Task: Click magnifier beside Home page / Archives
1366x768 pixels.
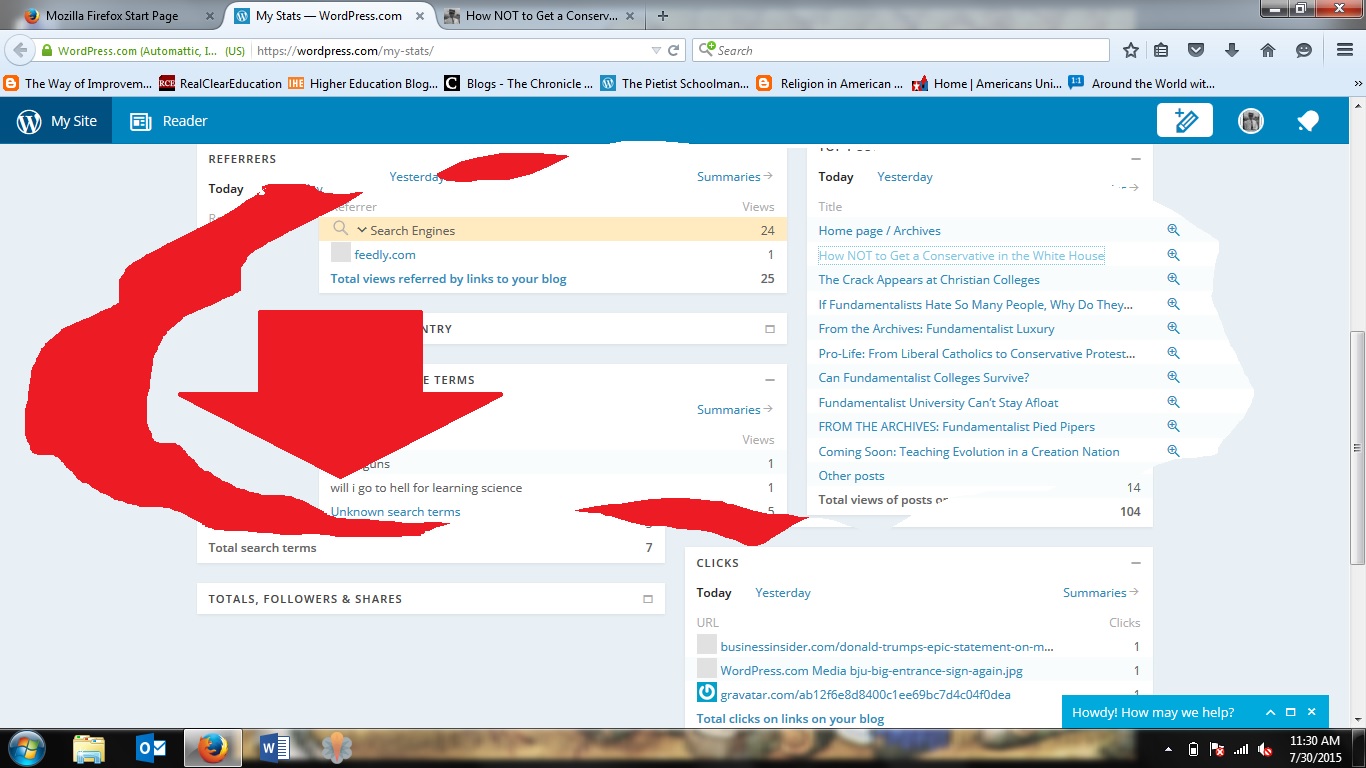Action: pos(1173,230)
